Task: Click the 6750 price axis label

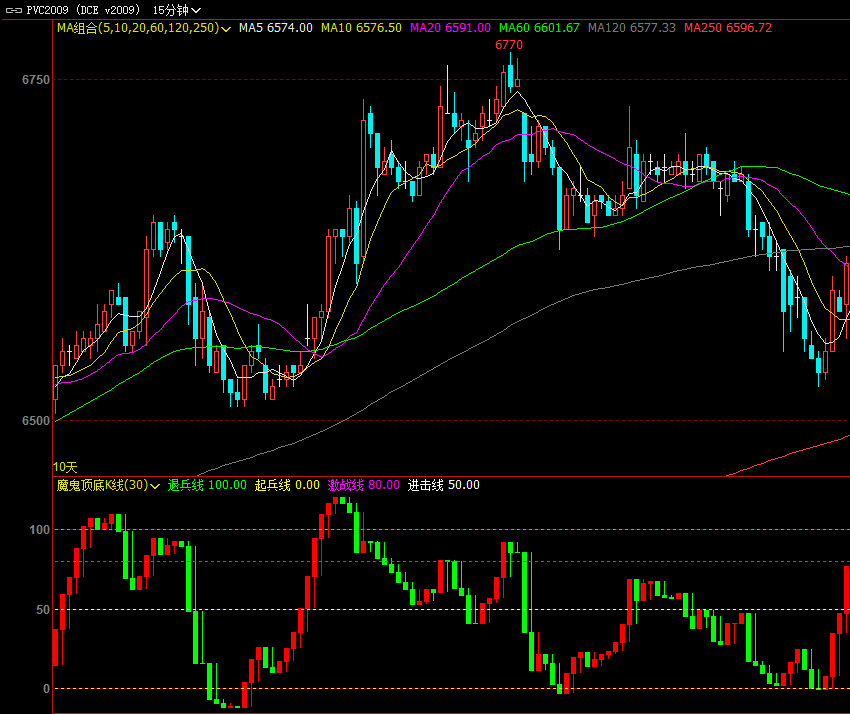Action: coord(36,80)
